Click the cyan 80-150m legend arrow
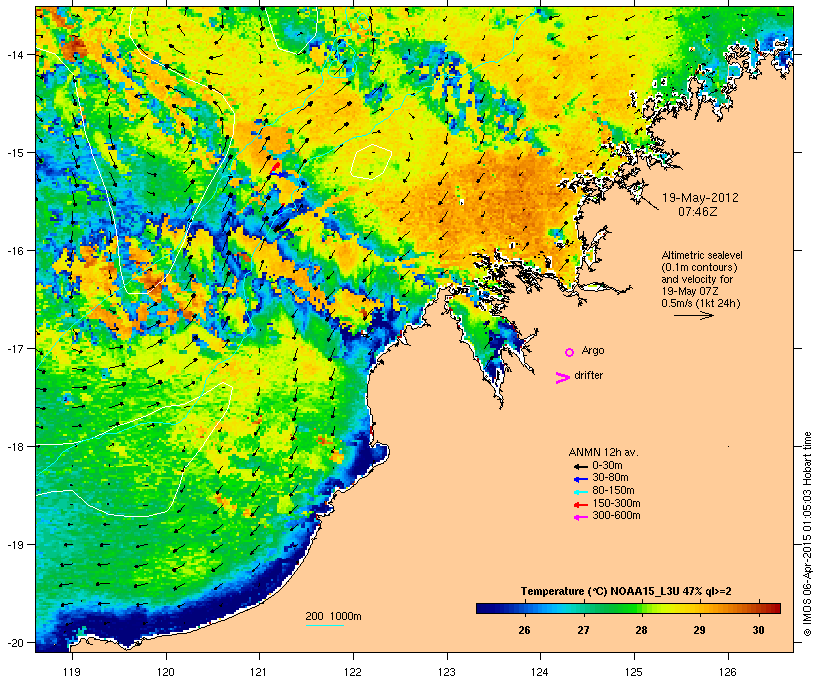Screen dimensions: 820x680 point(581,492)
